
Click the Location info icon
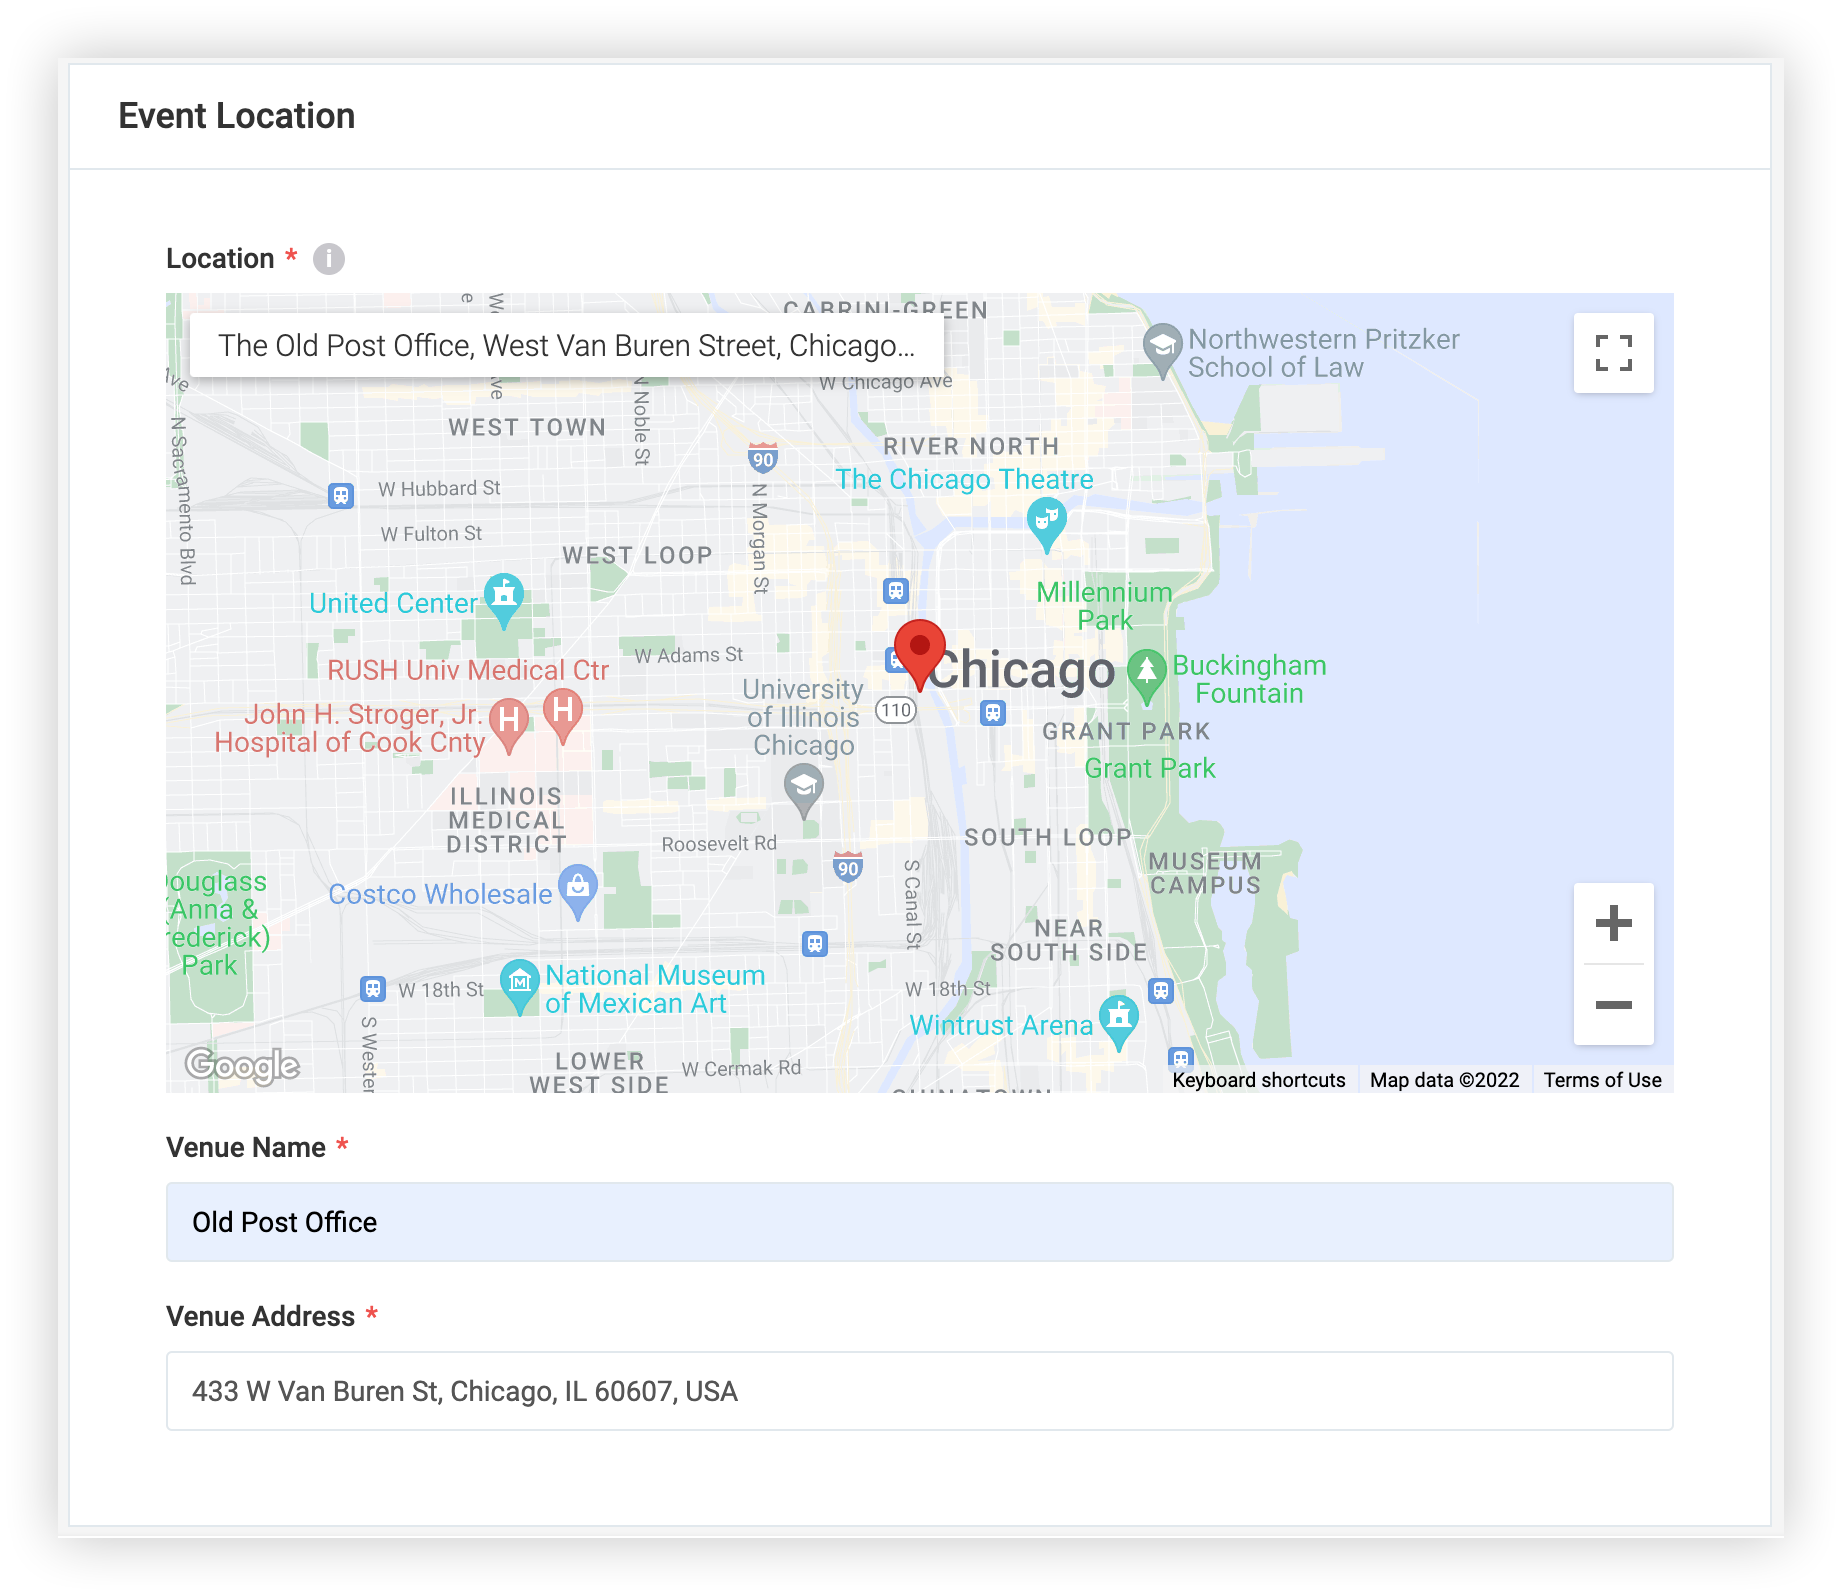328,259
